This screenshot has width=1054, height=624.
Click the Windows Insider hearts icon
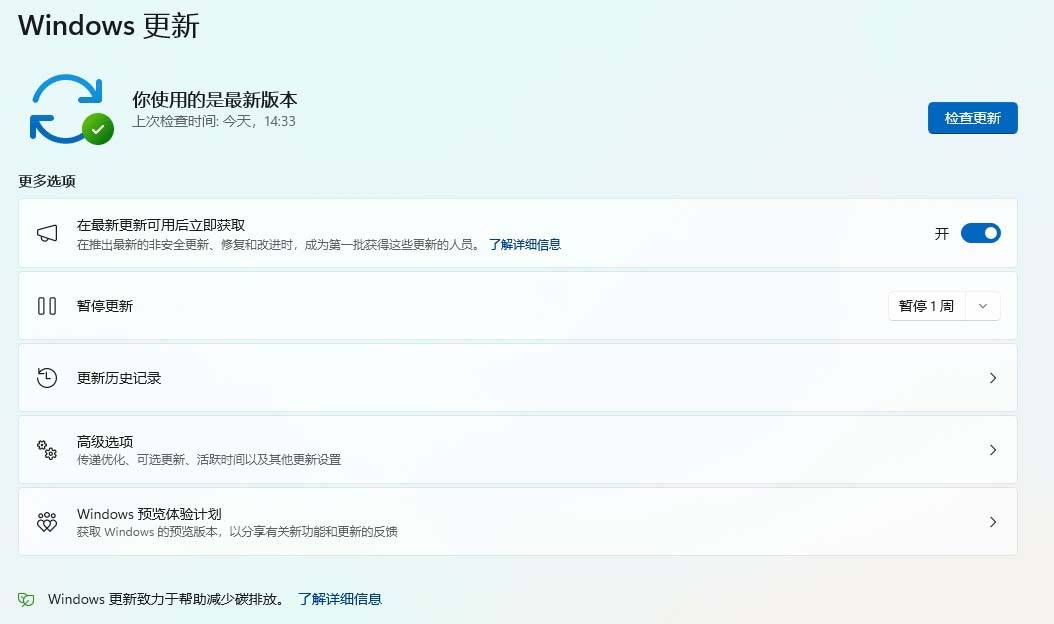[47, 522]
